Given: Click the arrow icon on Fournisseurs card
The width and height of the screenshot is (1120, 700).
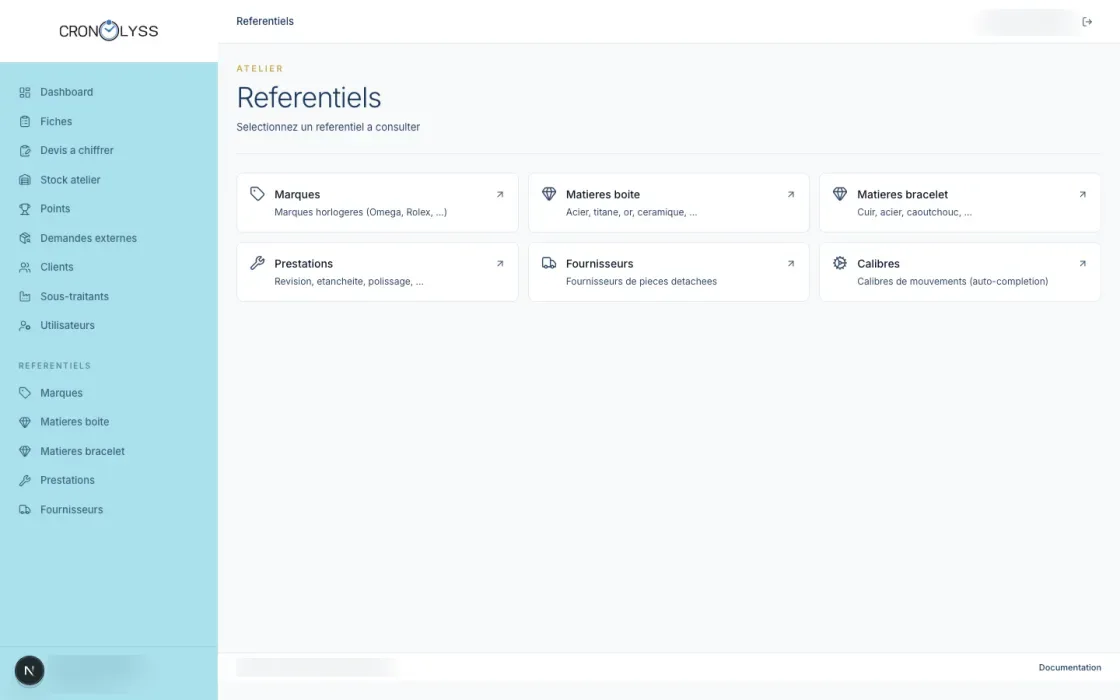Looking at the screenshot, I should point(791,264).
